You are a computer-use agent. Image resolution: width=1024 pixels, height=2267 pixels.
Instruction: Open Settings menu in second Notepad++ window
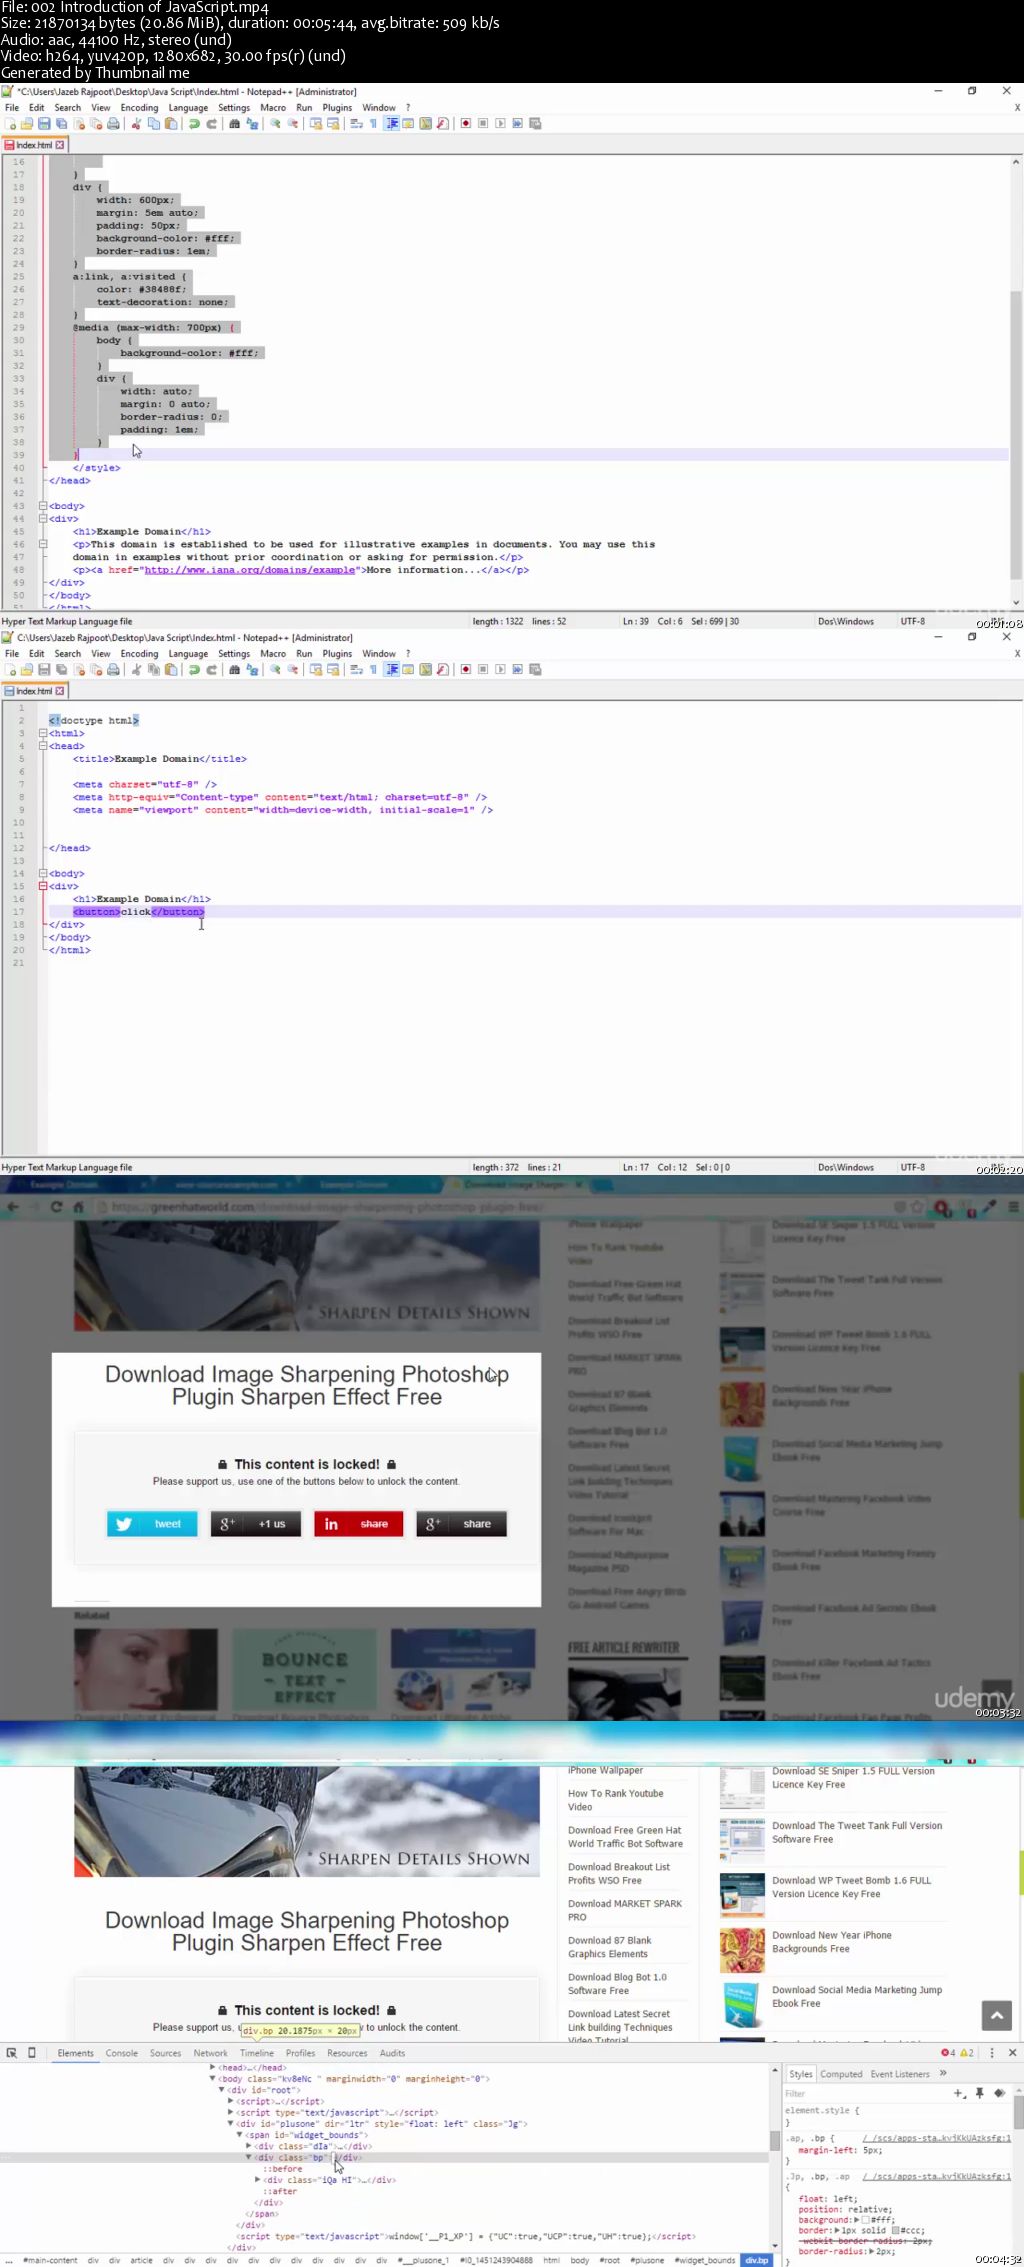point(234,654)
